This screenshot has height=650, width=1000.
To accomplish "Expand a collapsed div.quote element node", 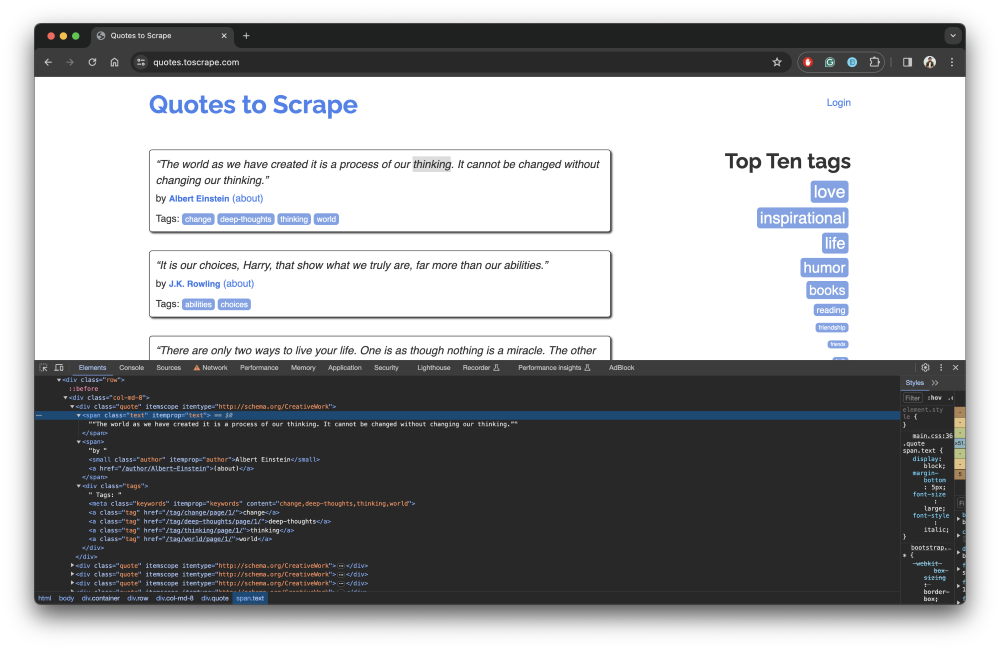I will click(73, 565).
